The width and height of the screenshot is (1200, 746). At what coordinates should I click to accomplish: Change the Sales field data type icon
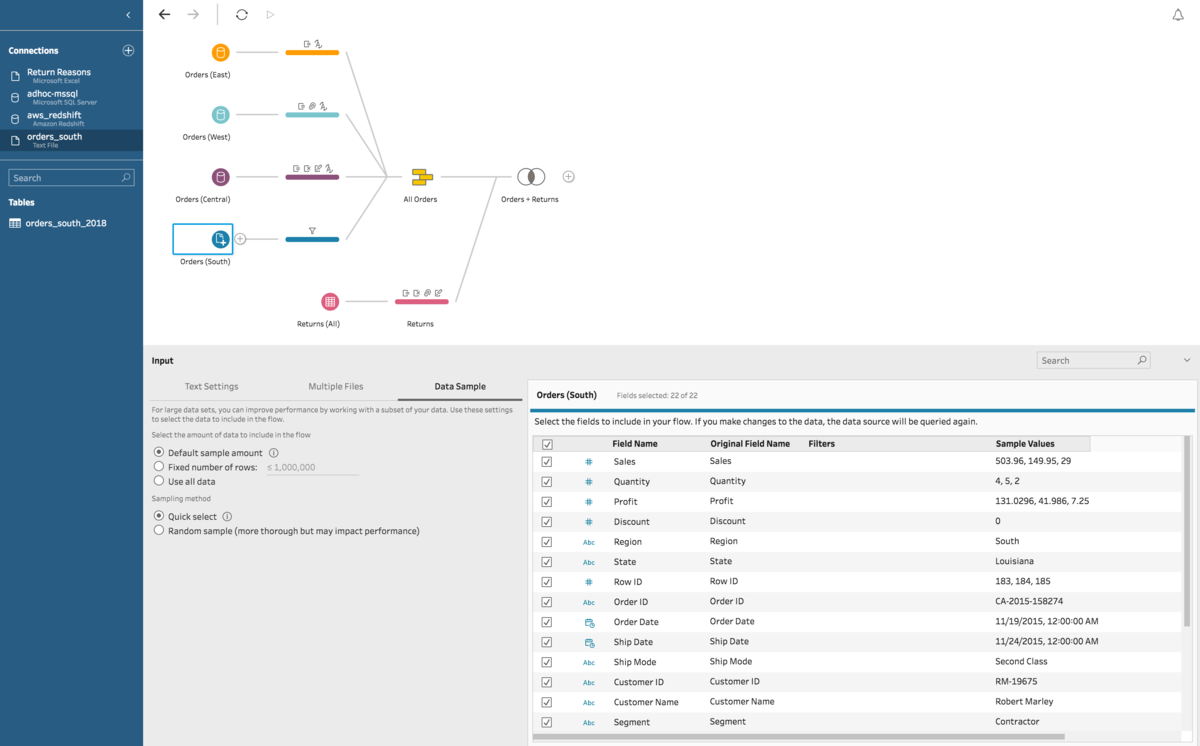point(589,462)
